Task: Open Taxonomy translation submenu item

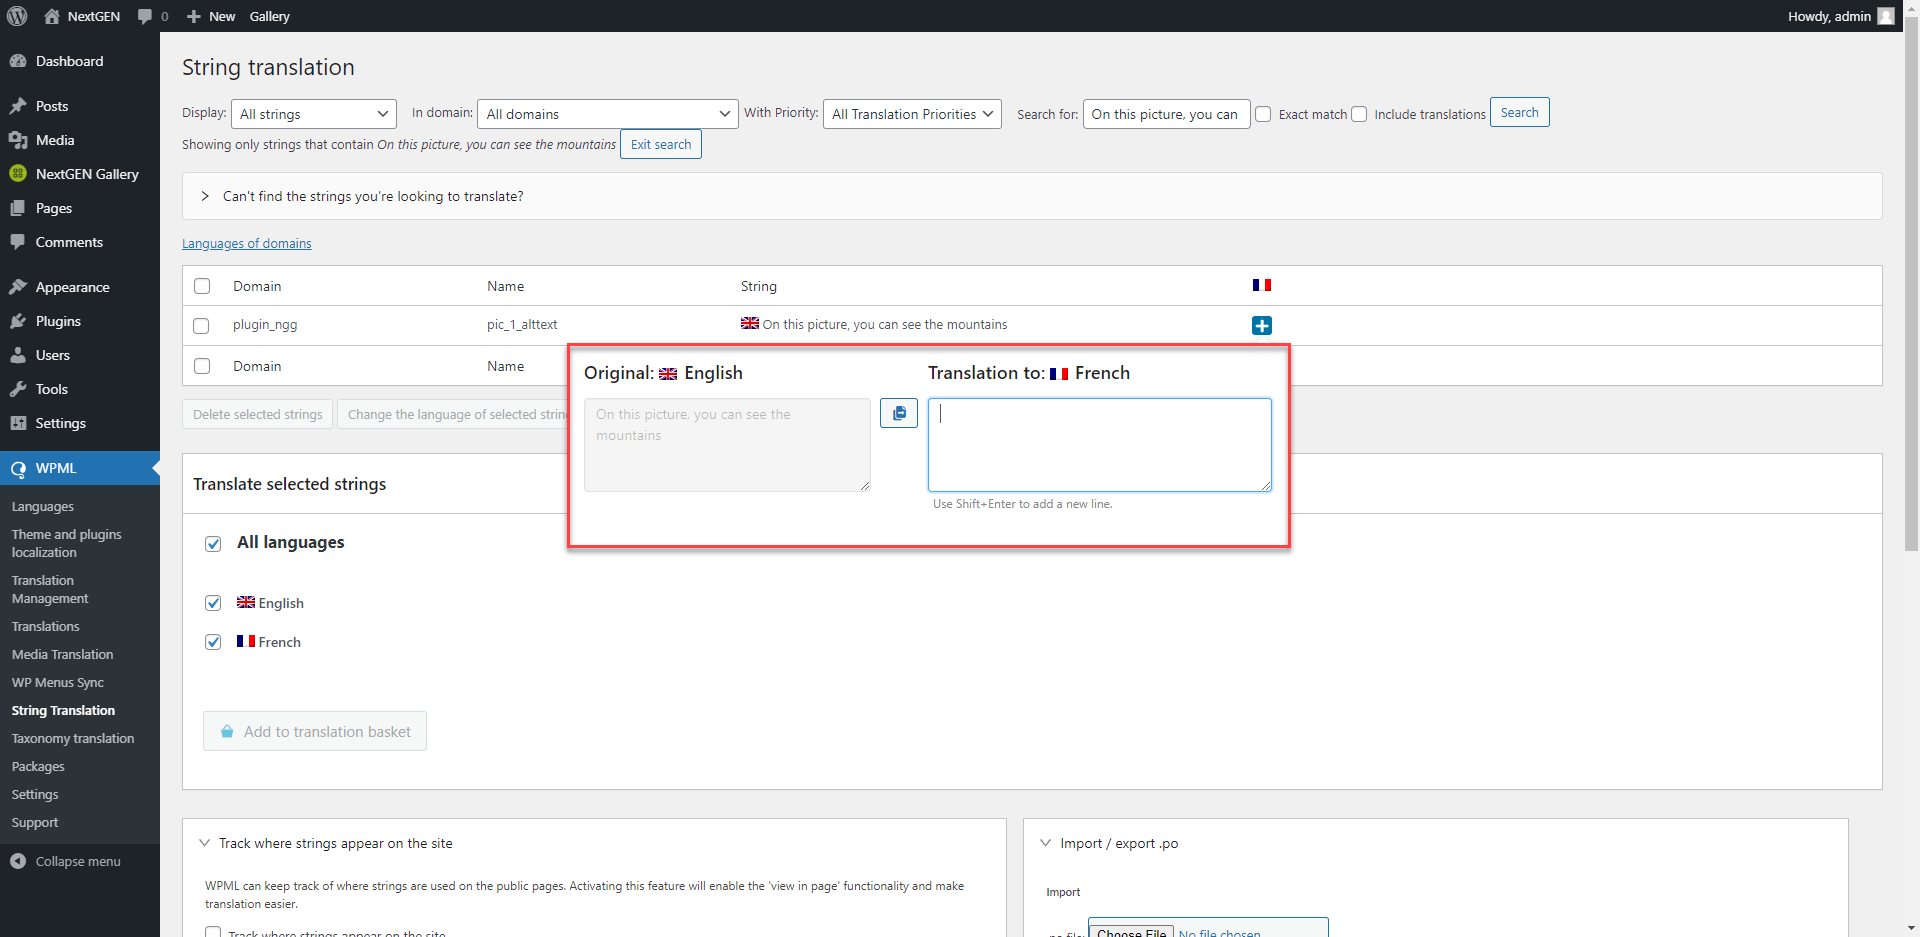Action: (73, 739)
